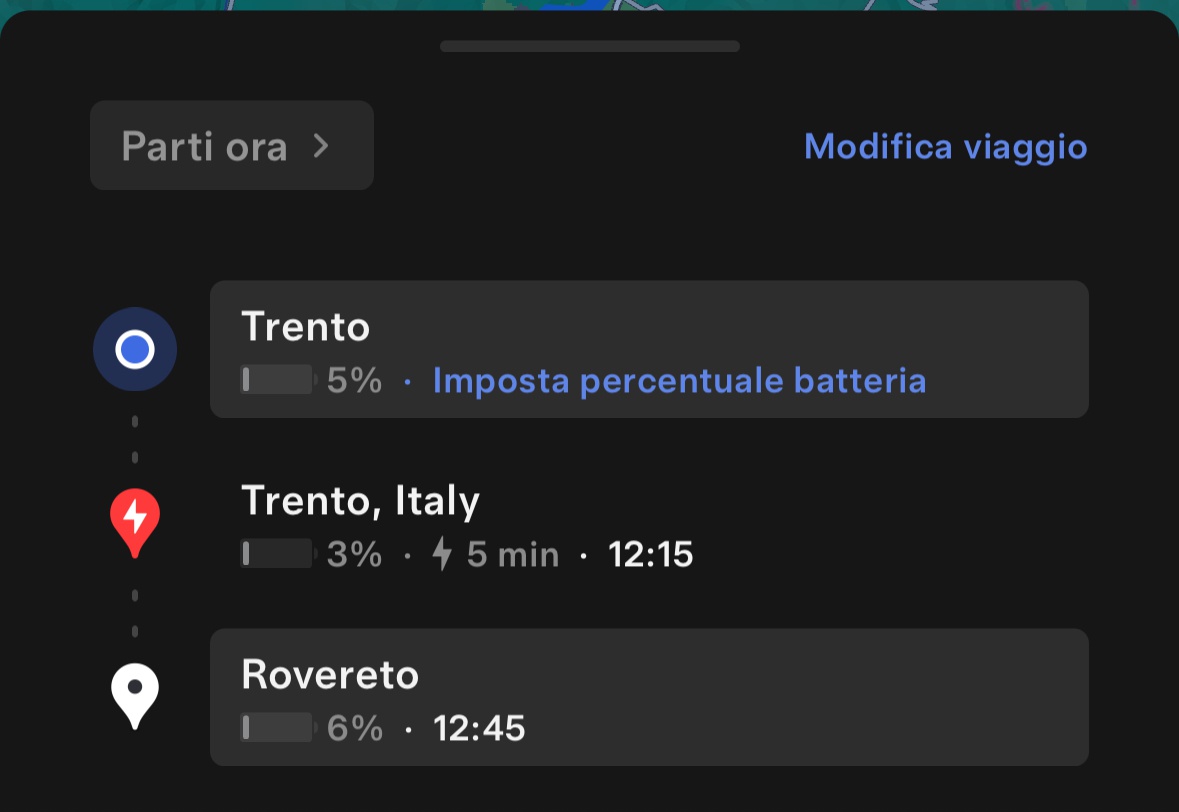Tap the 3% battery icon at charging stop

[278, 554]
